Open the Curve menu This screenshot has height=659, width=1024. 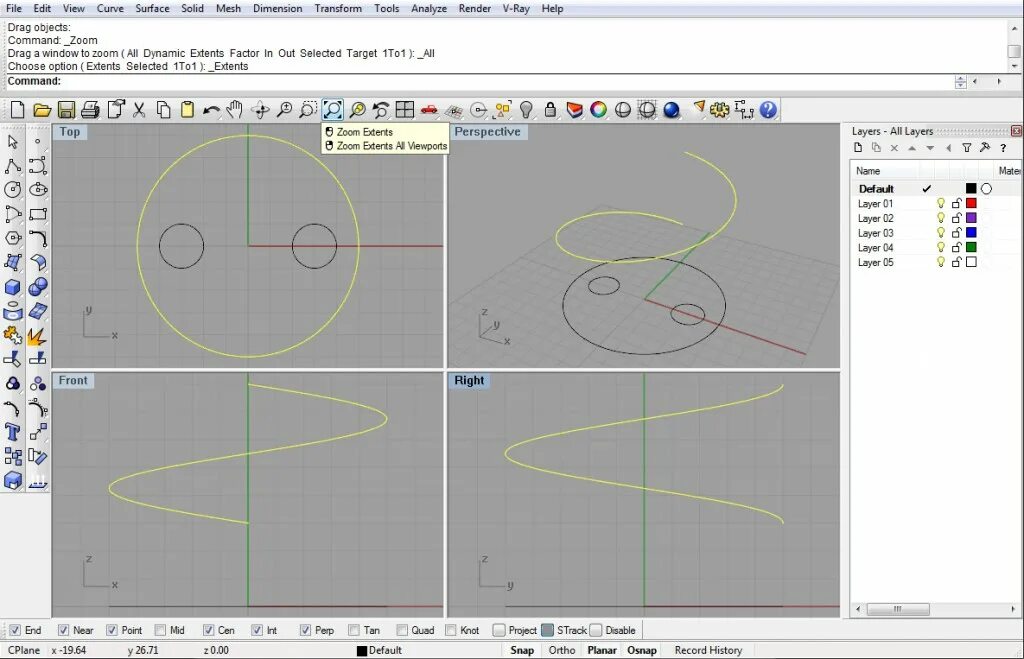110,8
